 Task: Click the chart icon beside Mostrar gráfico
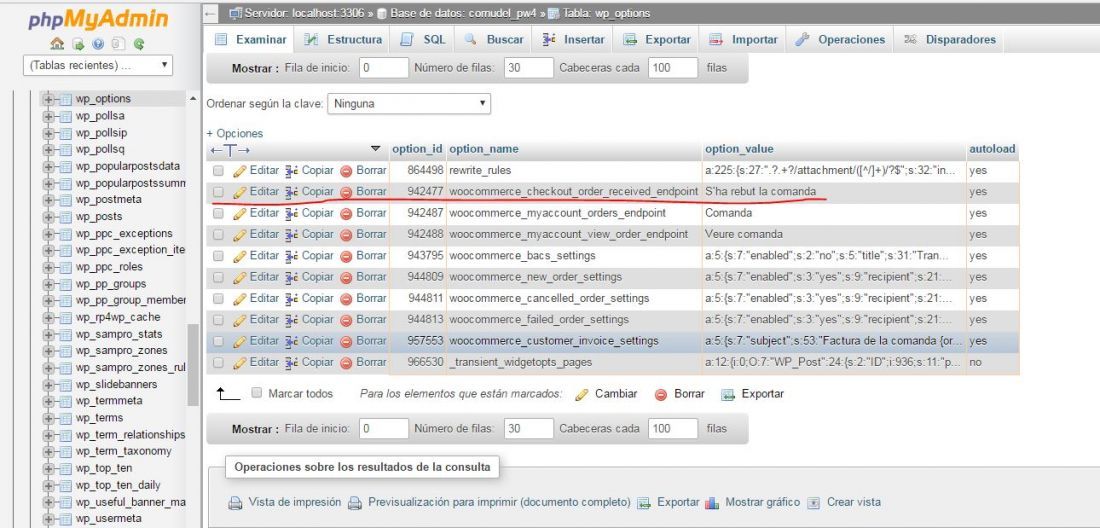(x=712, y=503)
